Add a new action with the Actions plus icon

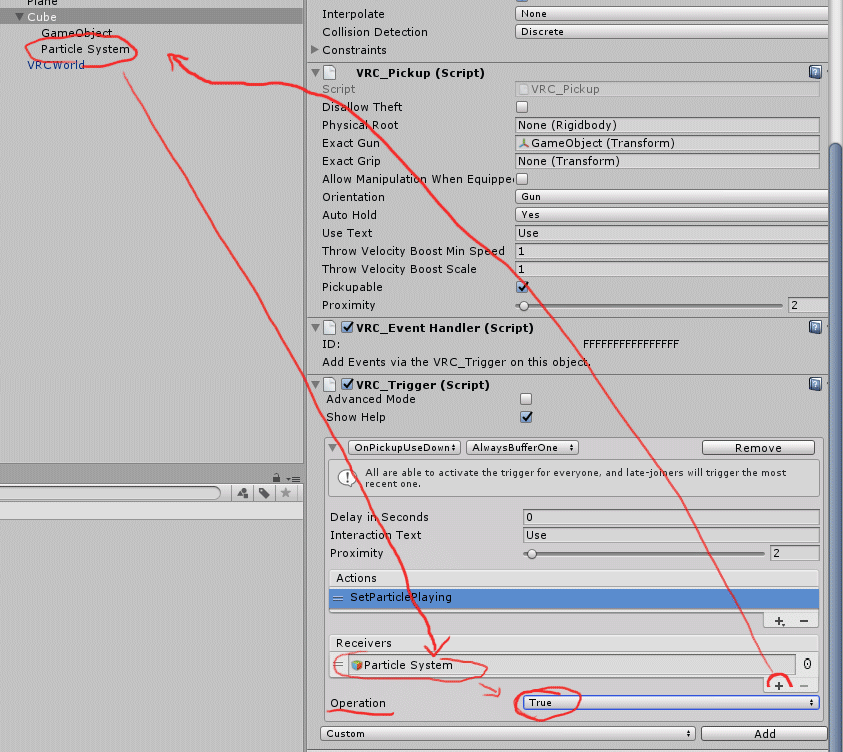click(x=779, y=621)
